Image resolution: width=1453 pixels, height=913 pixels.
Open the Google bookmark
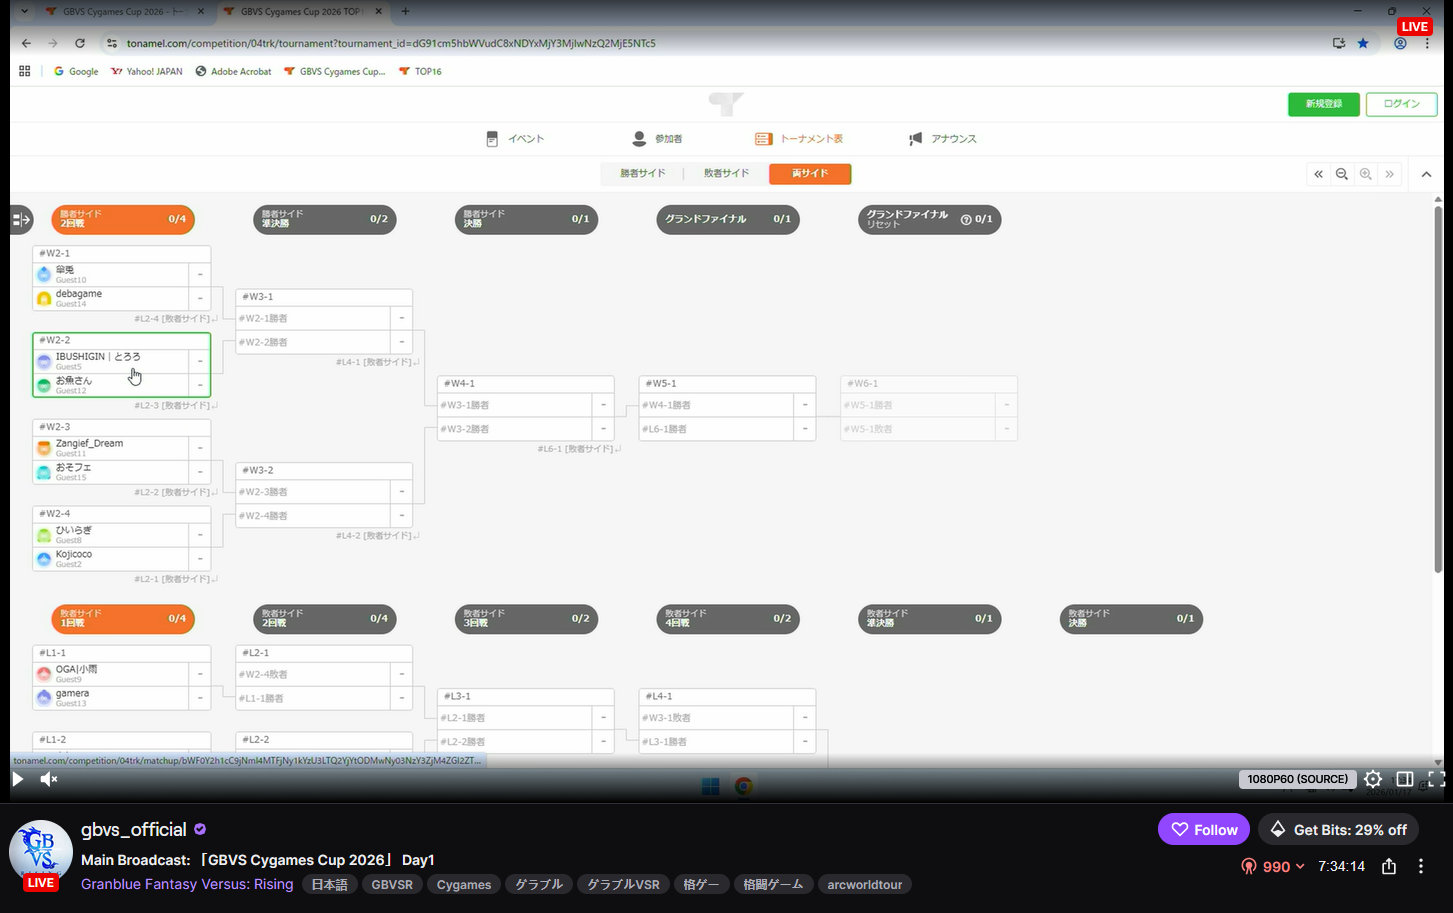[x=76, y=71]
